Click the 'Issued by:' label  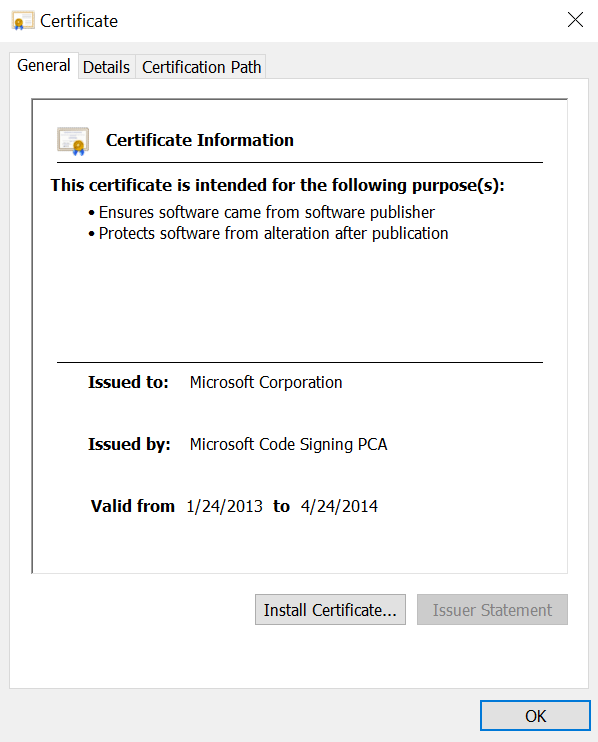129,444
